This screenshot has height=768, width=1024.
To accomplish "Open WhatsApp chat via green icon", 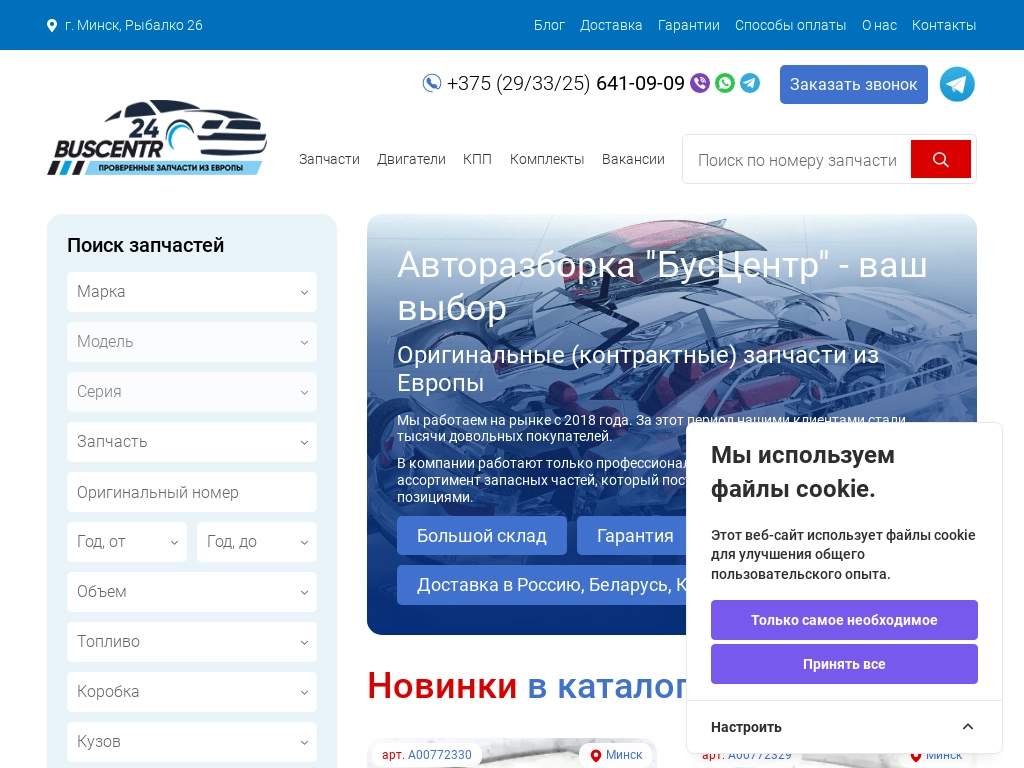I will tap(725, 83).
